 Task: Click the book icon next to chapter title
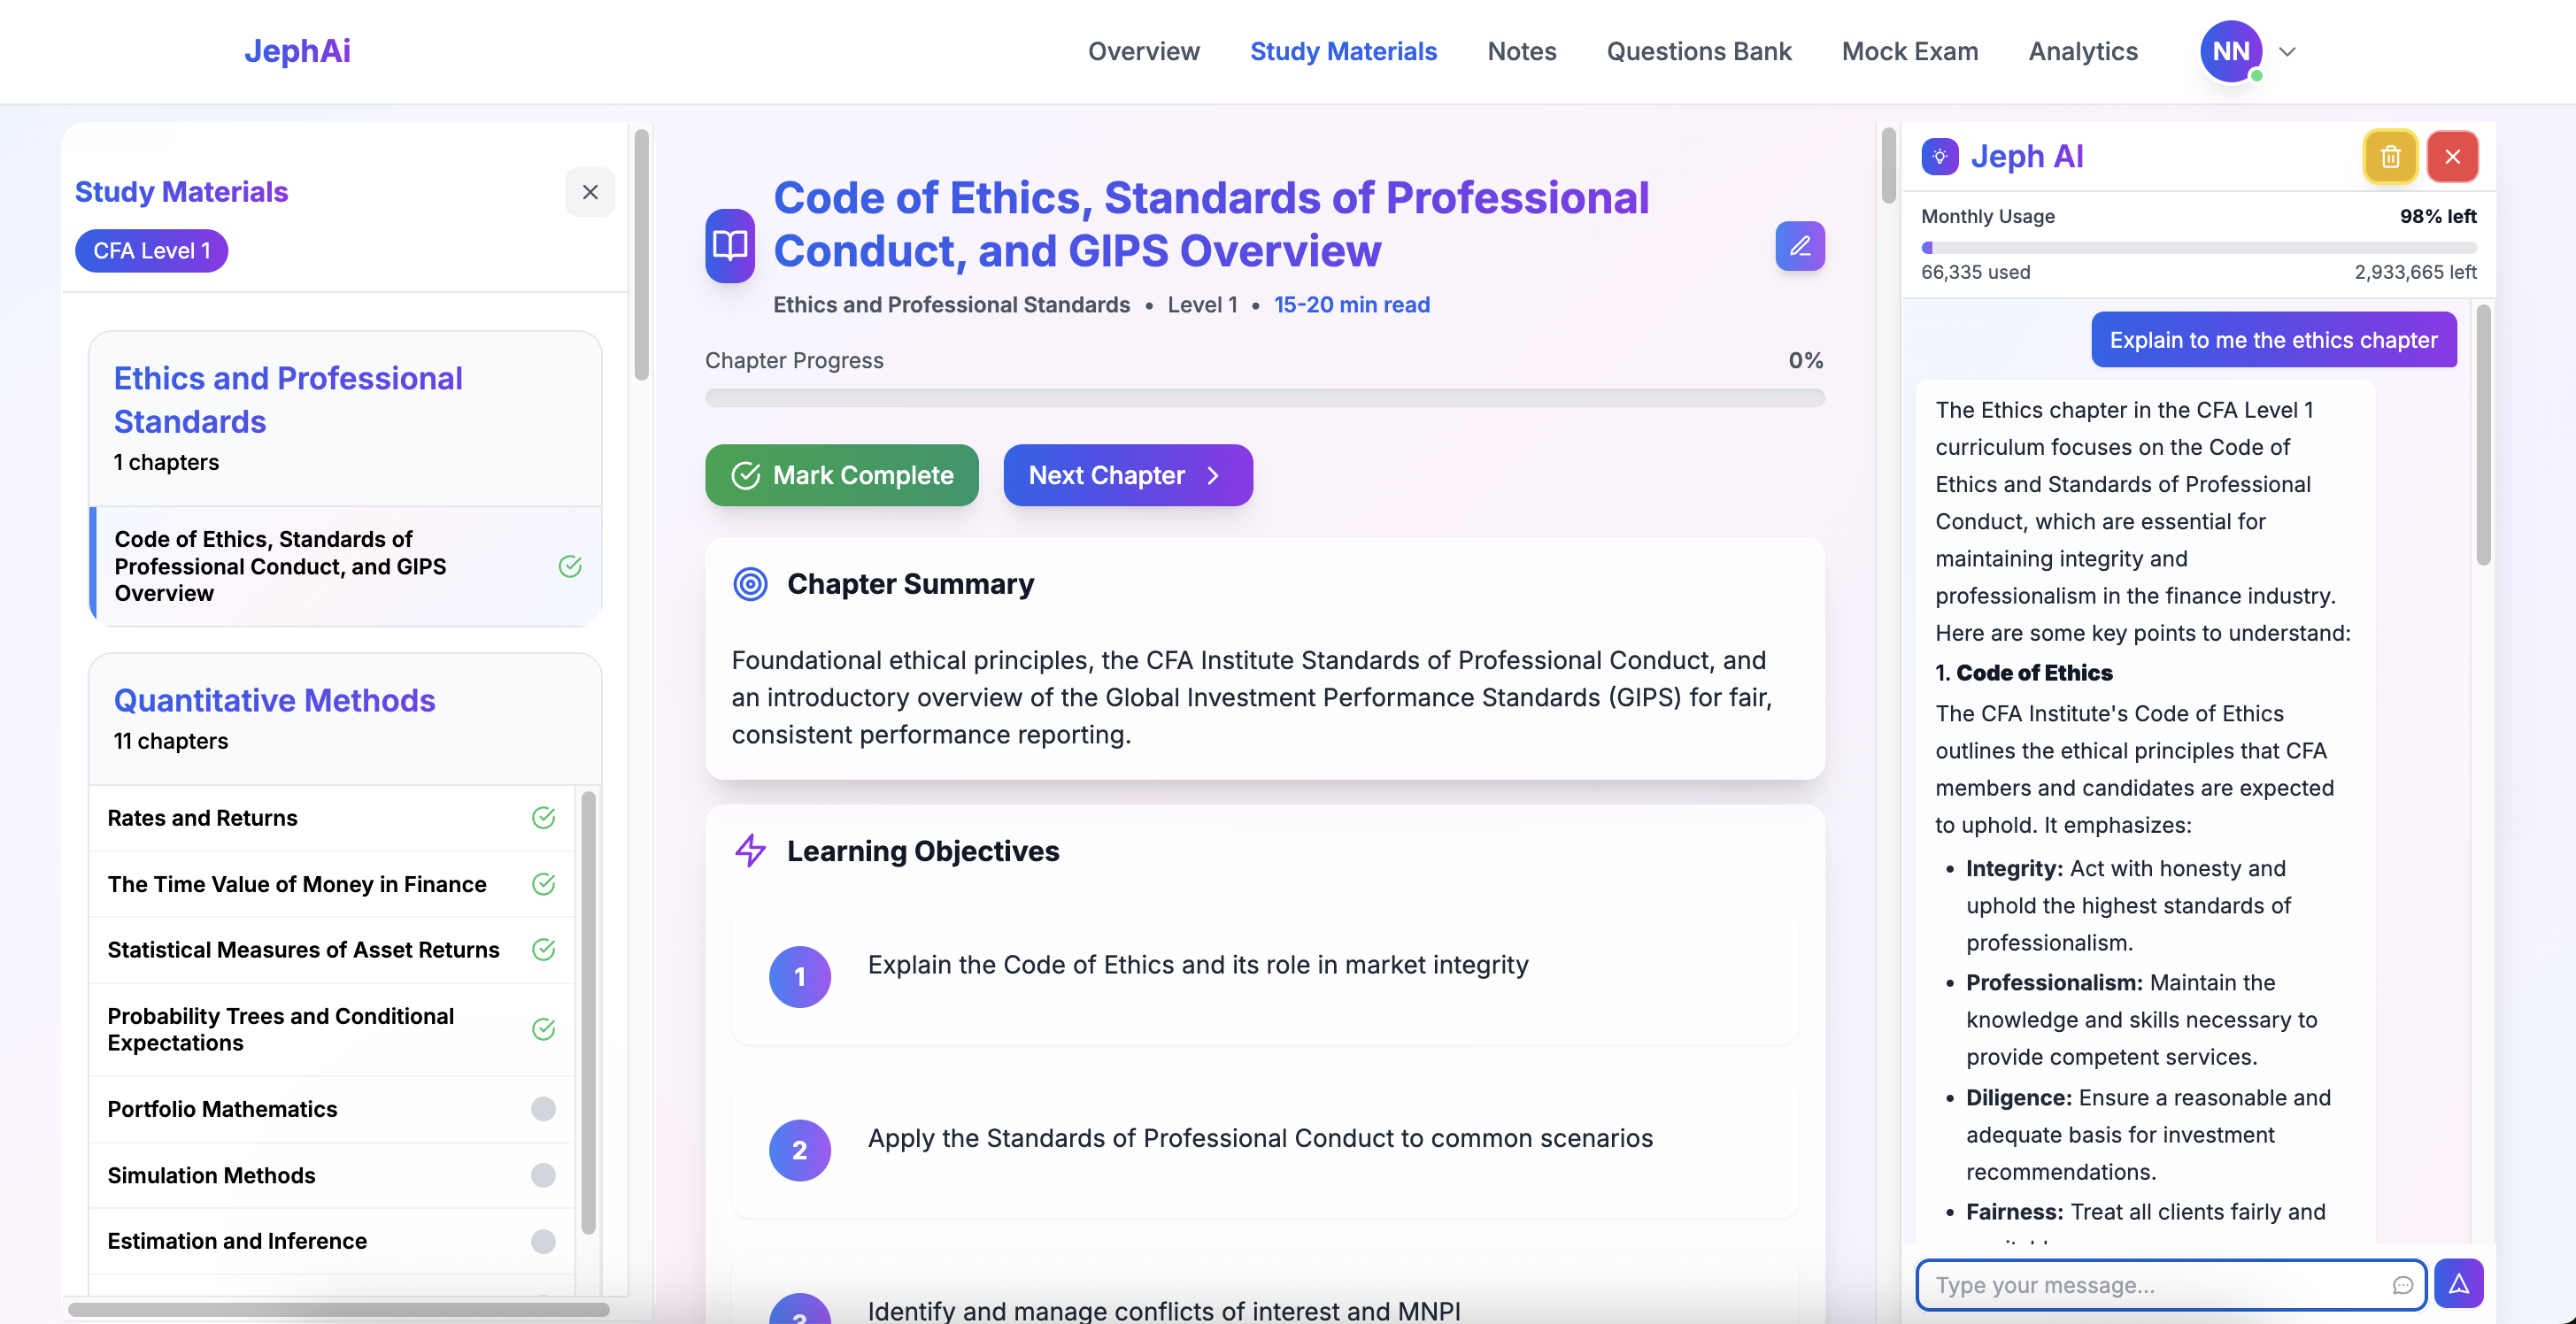(730, 246)
